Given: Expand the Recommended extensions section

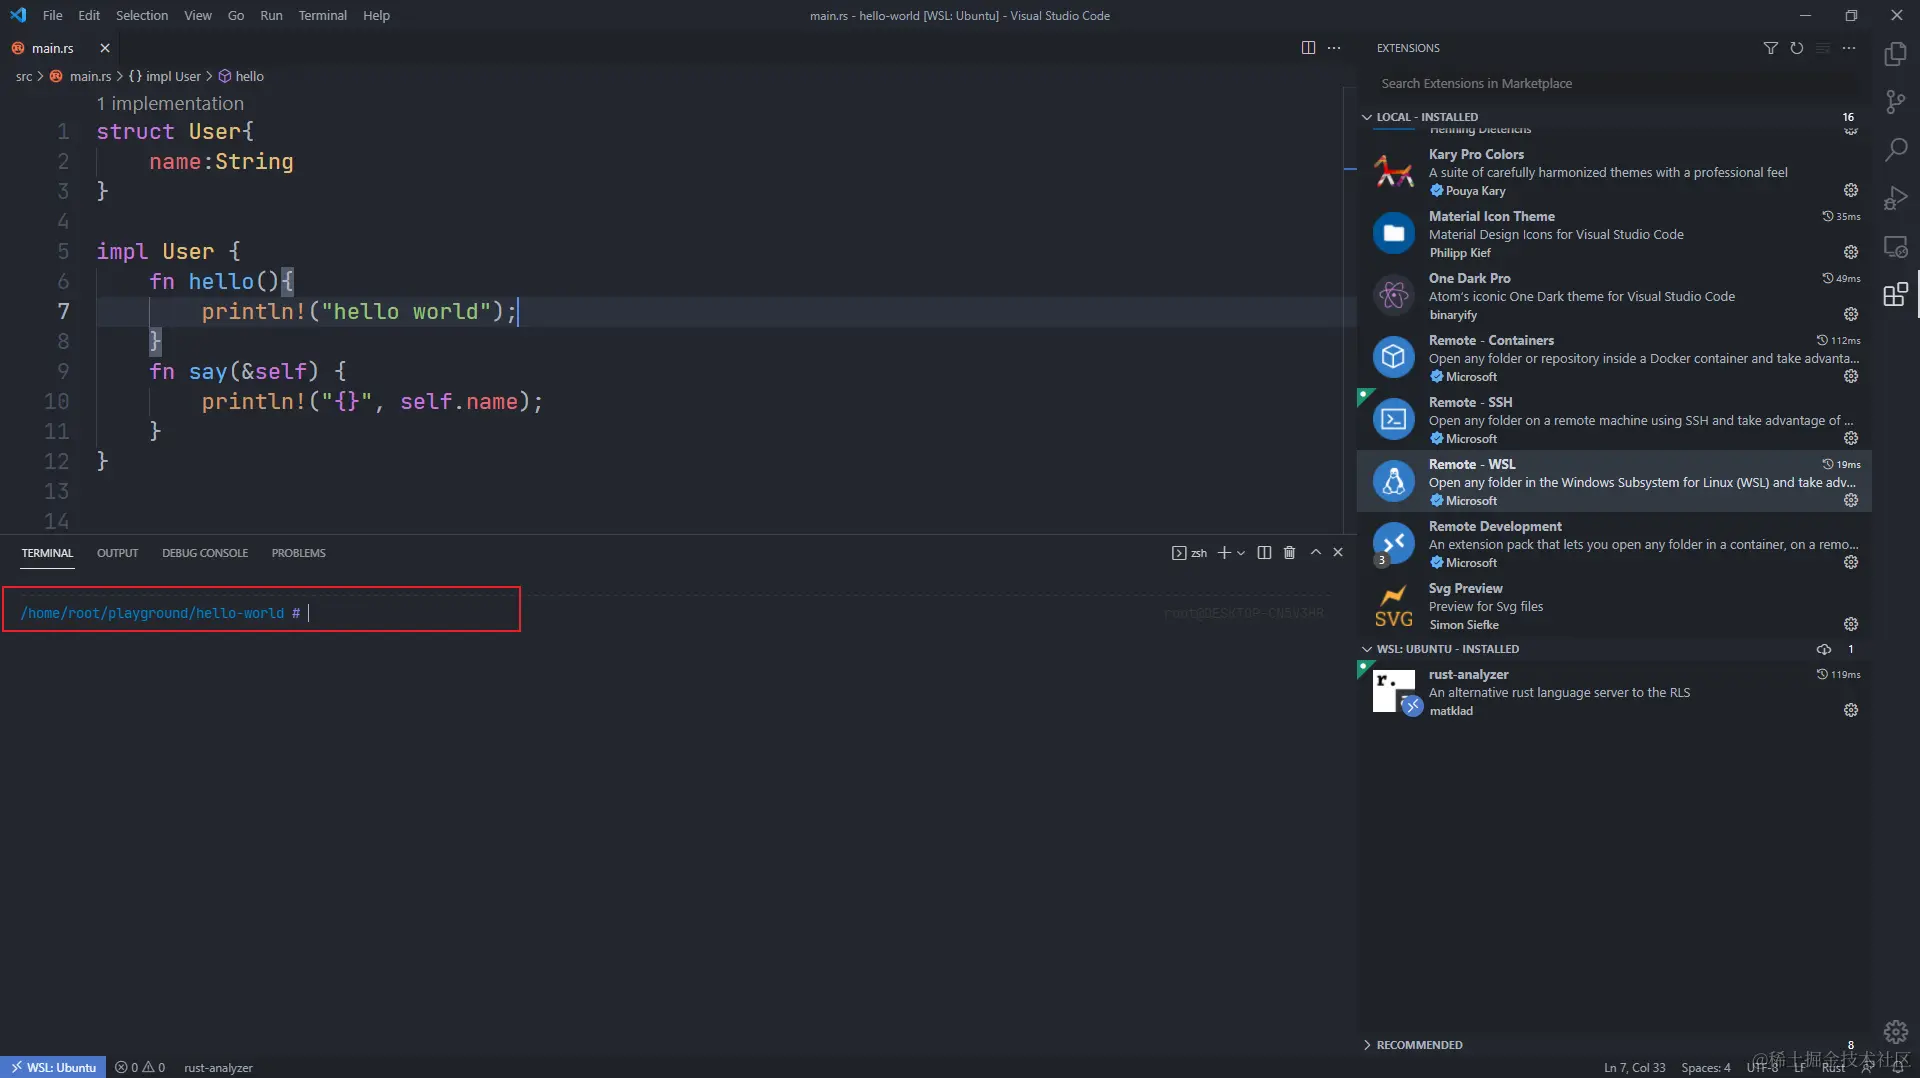Looking at the screenshot, I should (1366, 1045).
